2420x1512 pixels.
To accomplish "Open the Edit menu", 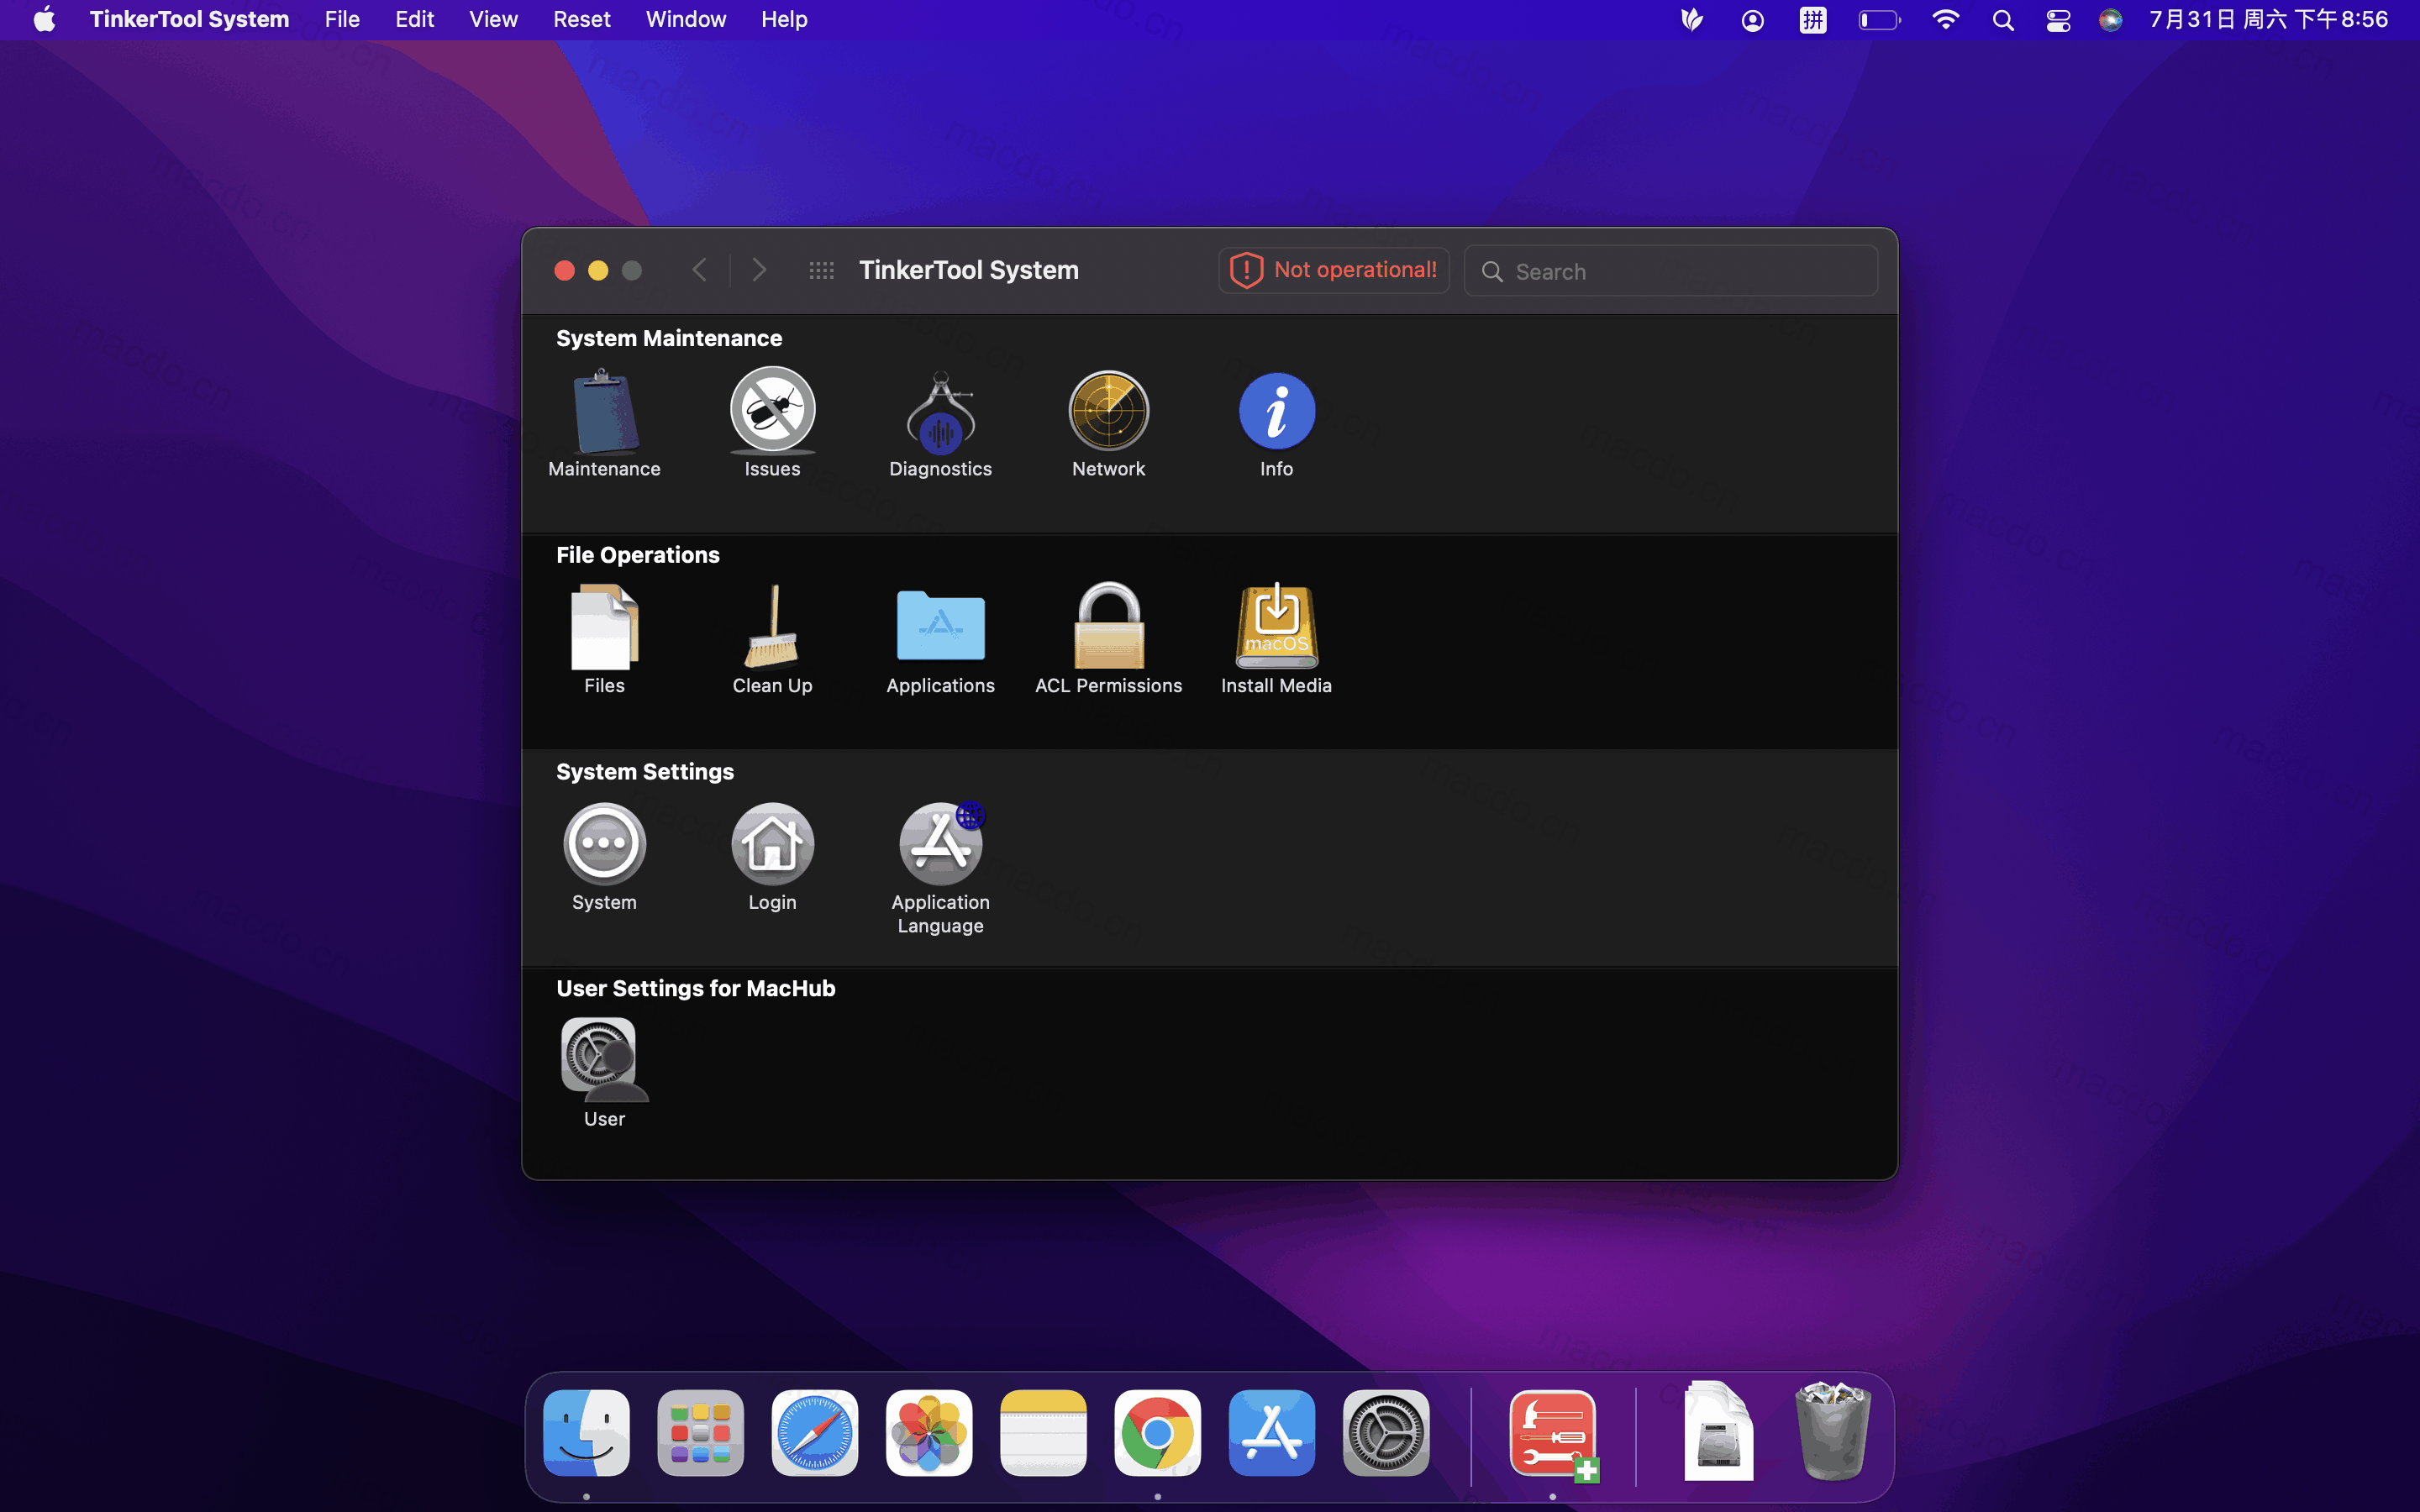I will coord(414,19).
